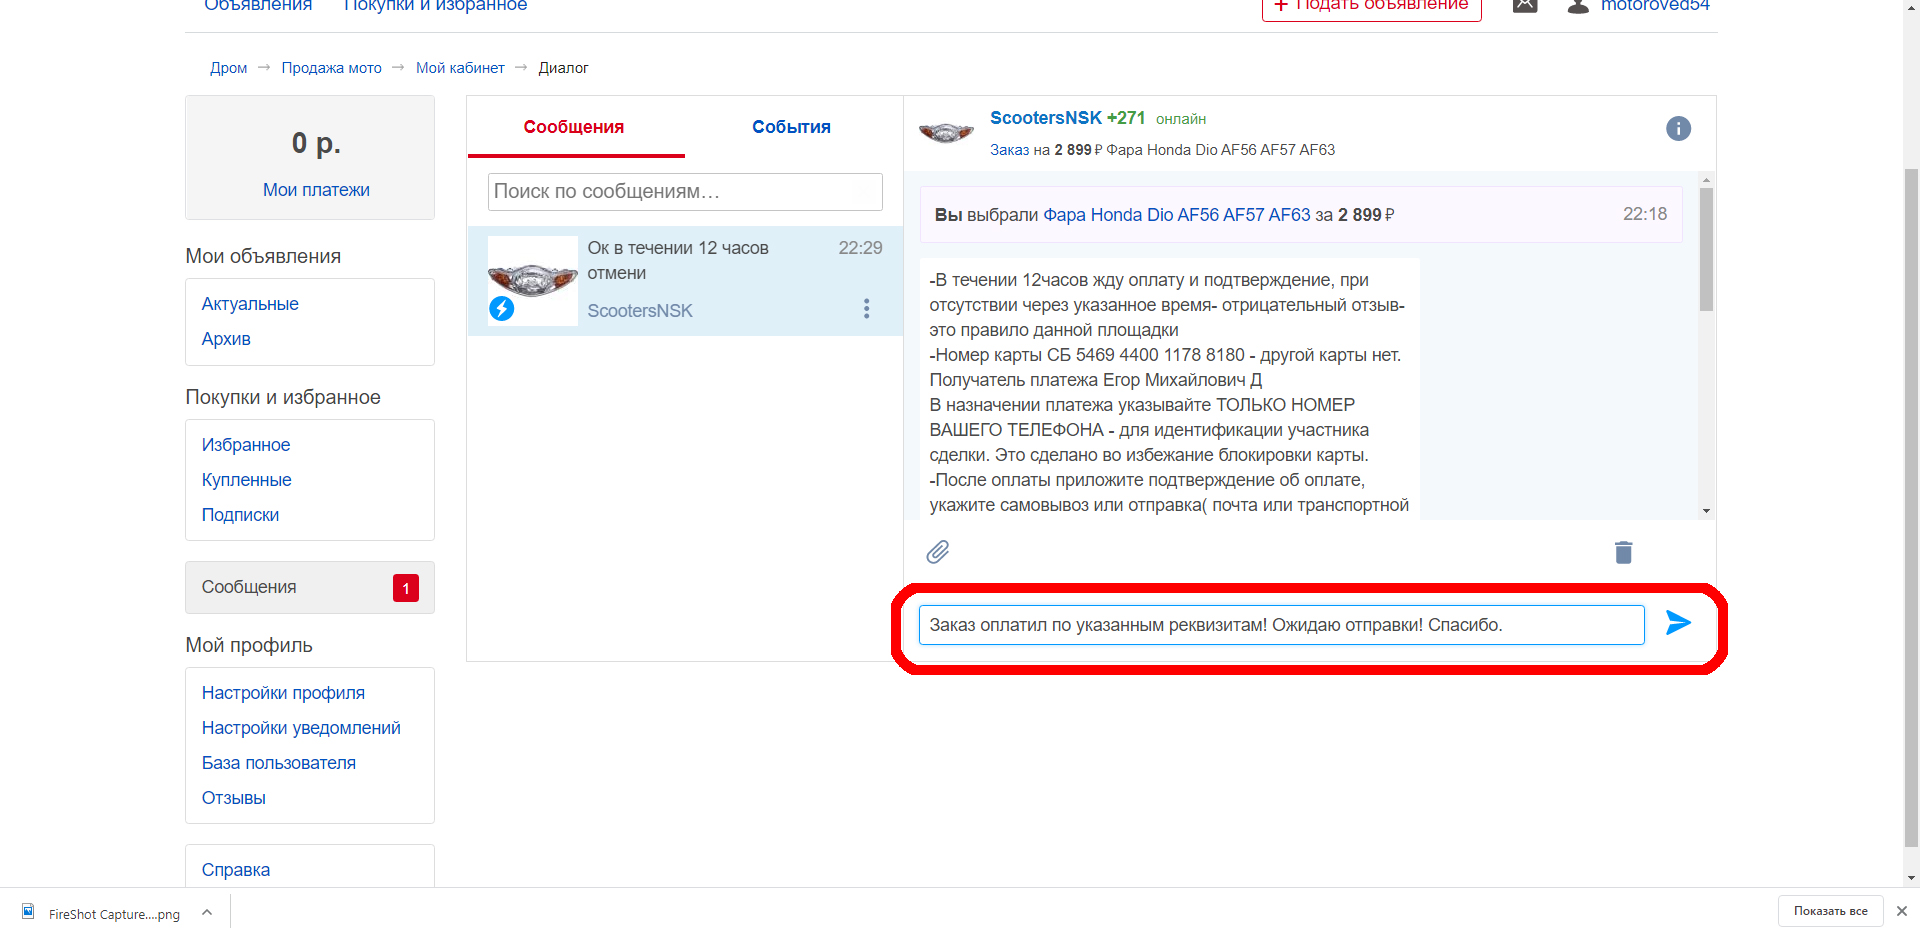Screen dimensions: 1920x928
Task: Send the typed message with arrow icon
Action: (x=1678, y=623)
